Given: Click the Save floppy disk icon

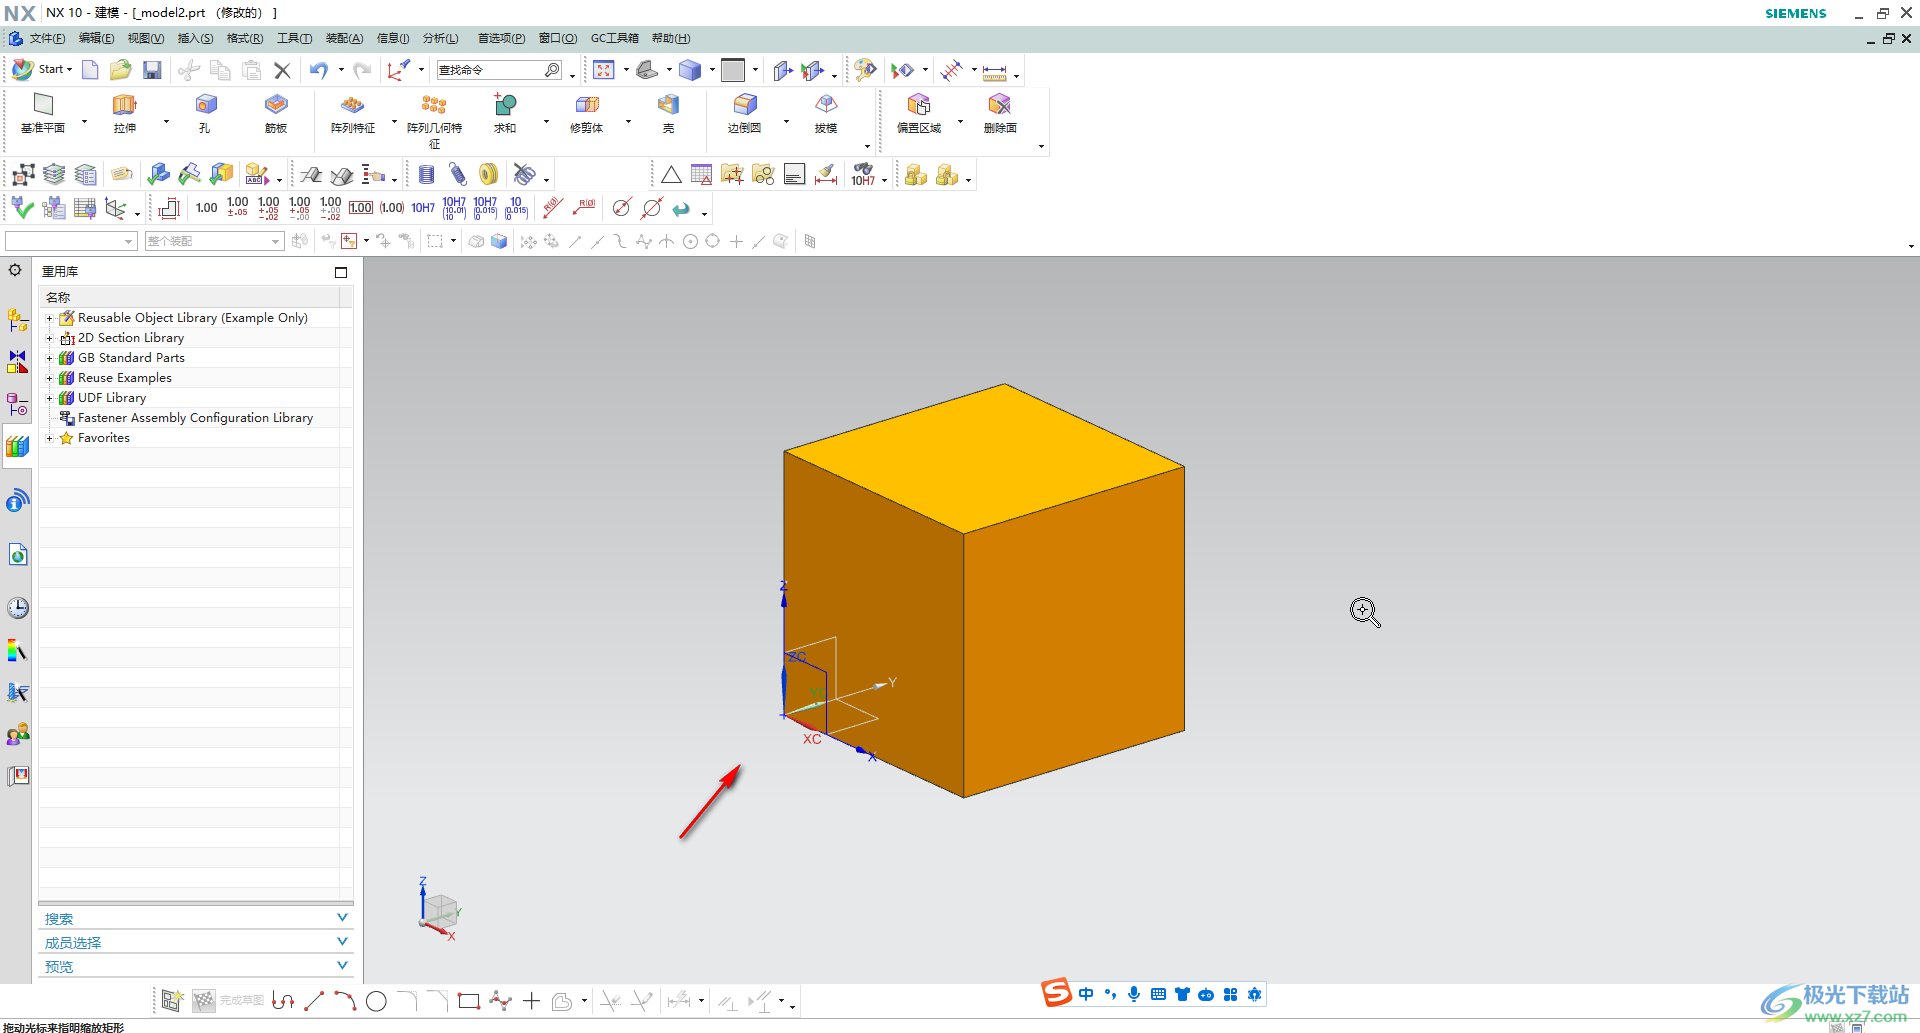Looking at the screenshot, I should tap(152, 70).
